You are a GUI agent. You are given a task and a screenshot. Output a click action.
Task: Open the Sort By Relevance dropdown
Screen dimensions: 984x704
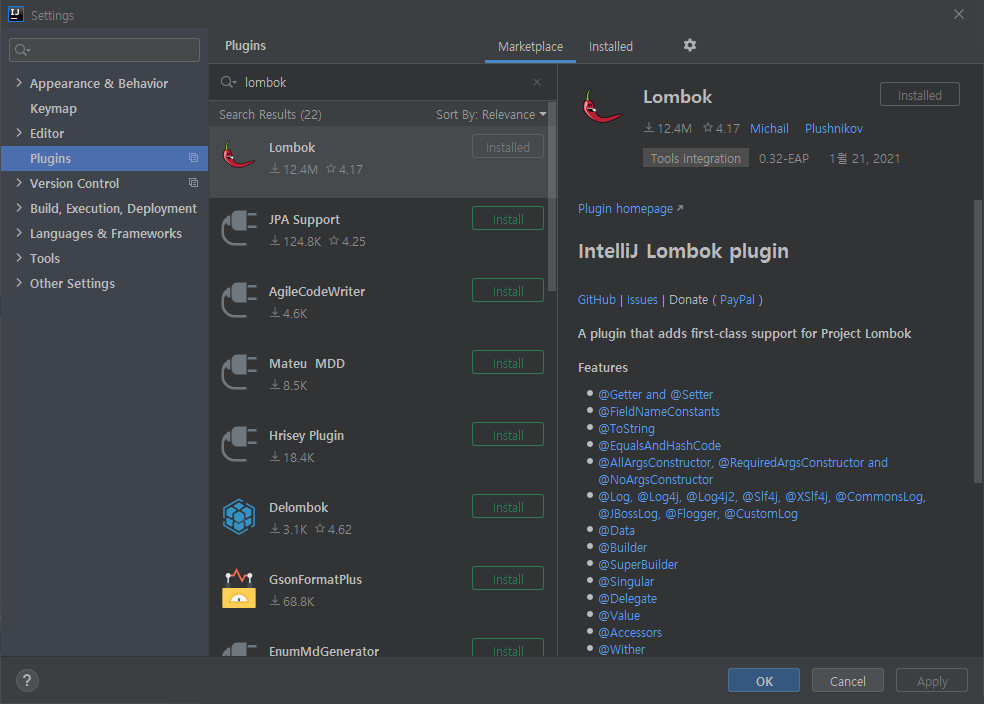point(491,114)
